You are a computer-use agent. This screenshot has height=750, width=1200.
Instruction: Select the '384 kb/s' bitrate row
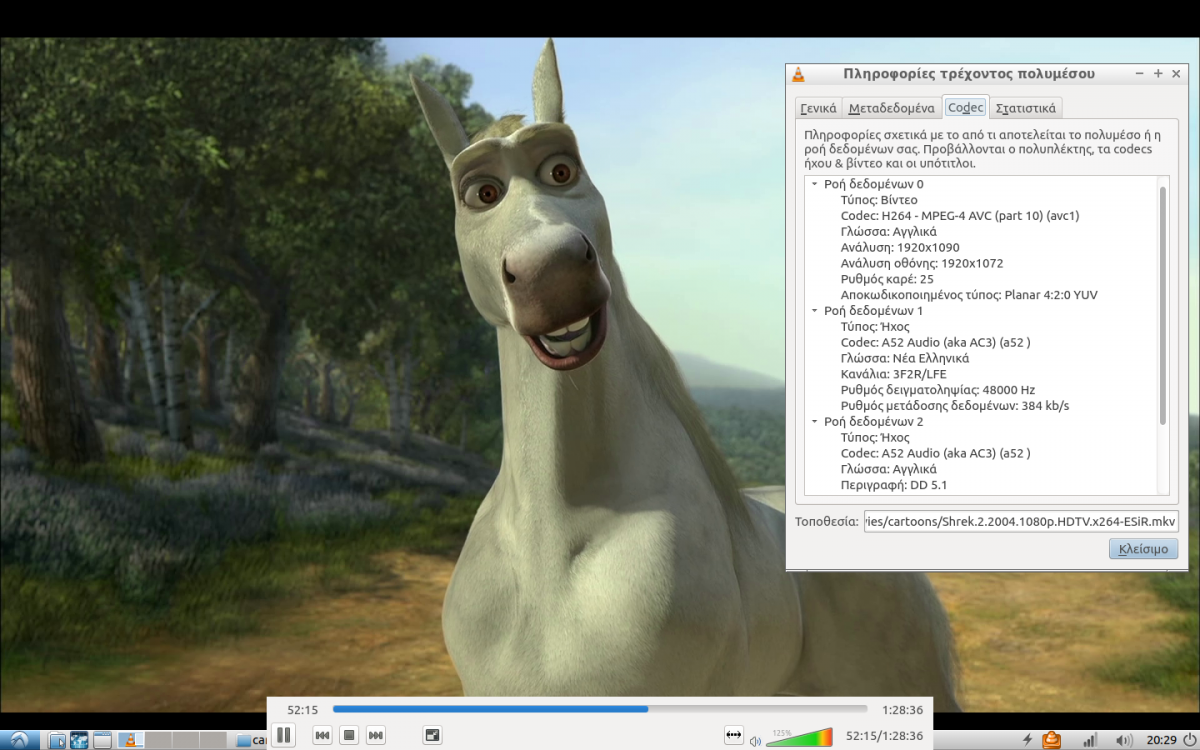tap(955, 406)
